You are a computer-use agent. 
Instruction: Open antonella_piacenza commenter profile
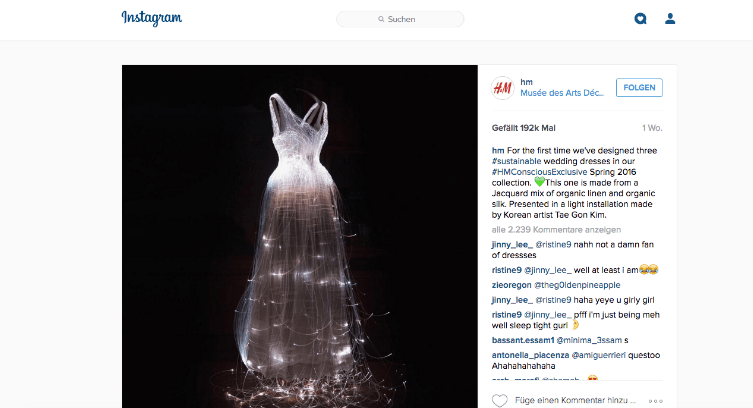coord(530,355)
